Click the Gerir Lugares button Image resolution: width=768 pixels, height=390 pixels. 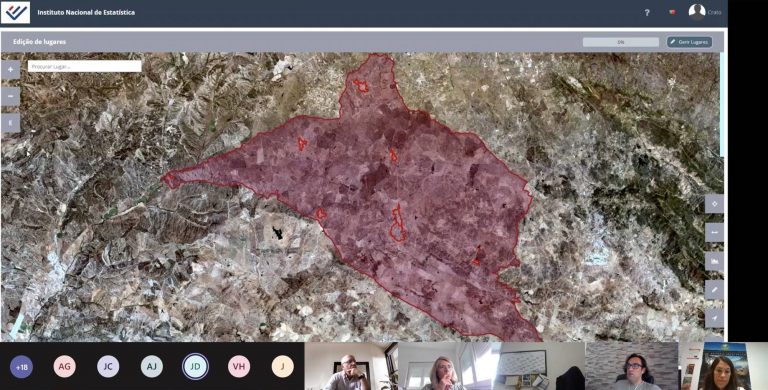[689, 42]
